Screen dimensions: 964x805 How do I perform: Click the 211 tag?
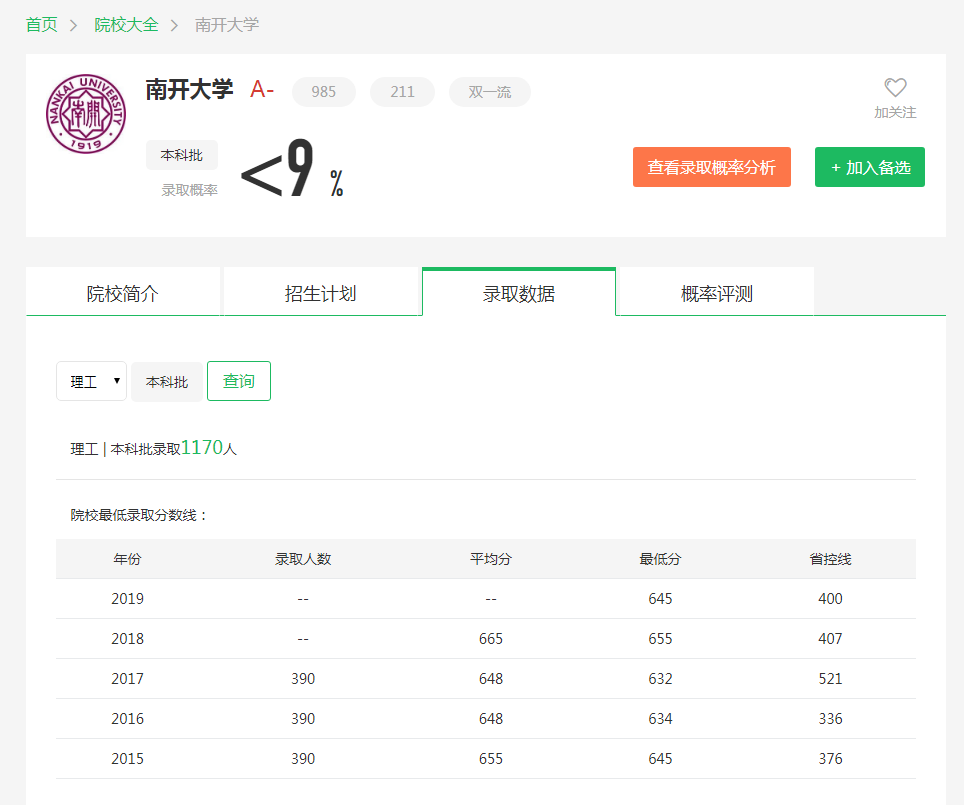[402, 92]
